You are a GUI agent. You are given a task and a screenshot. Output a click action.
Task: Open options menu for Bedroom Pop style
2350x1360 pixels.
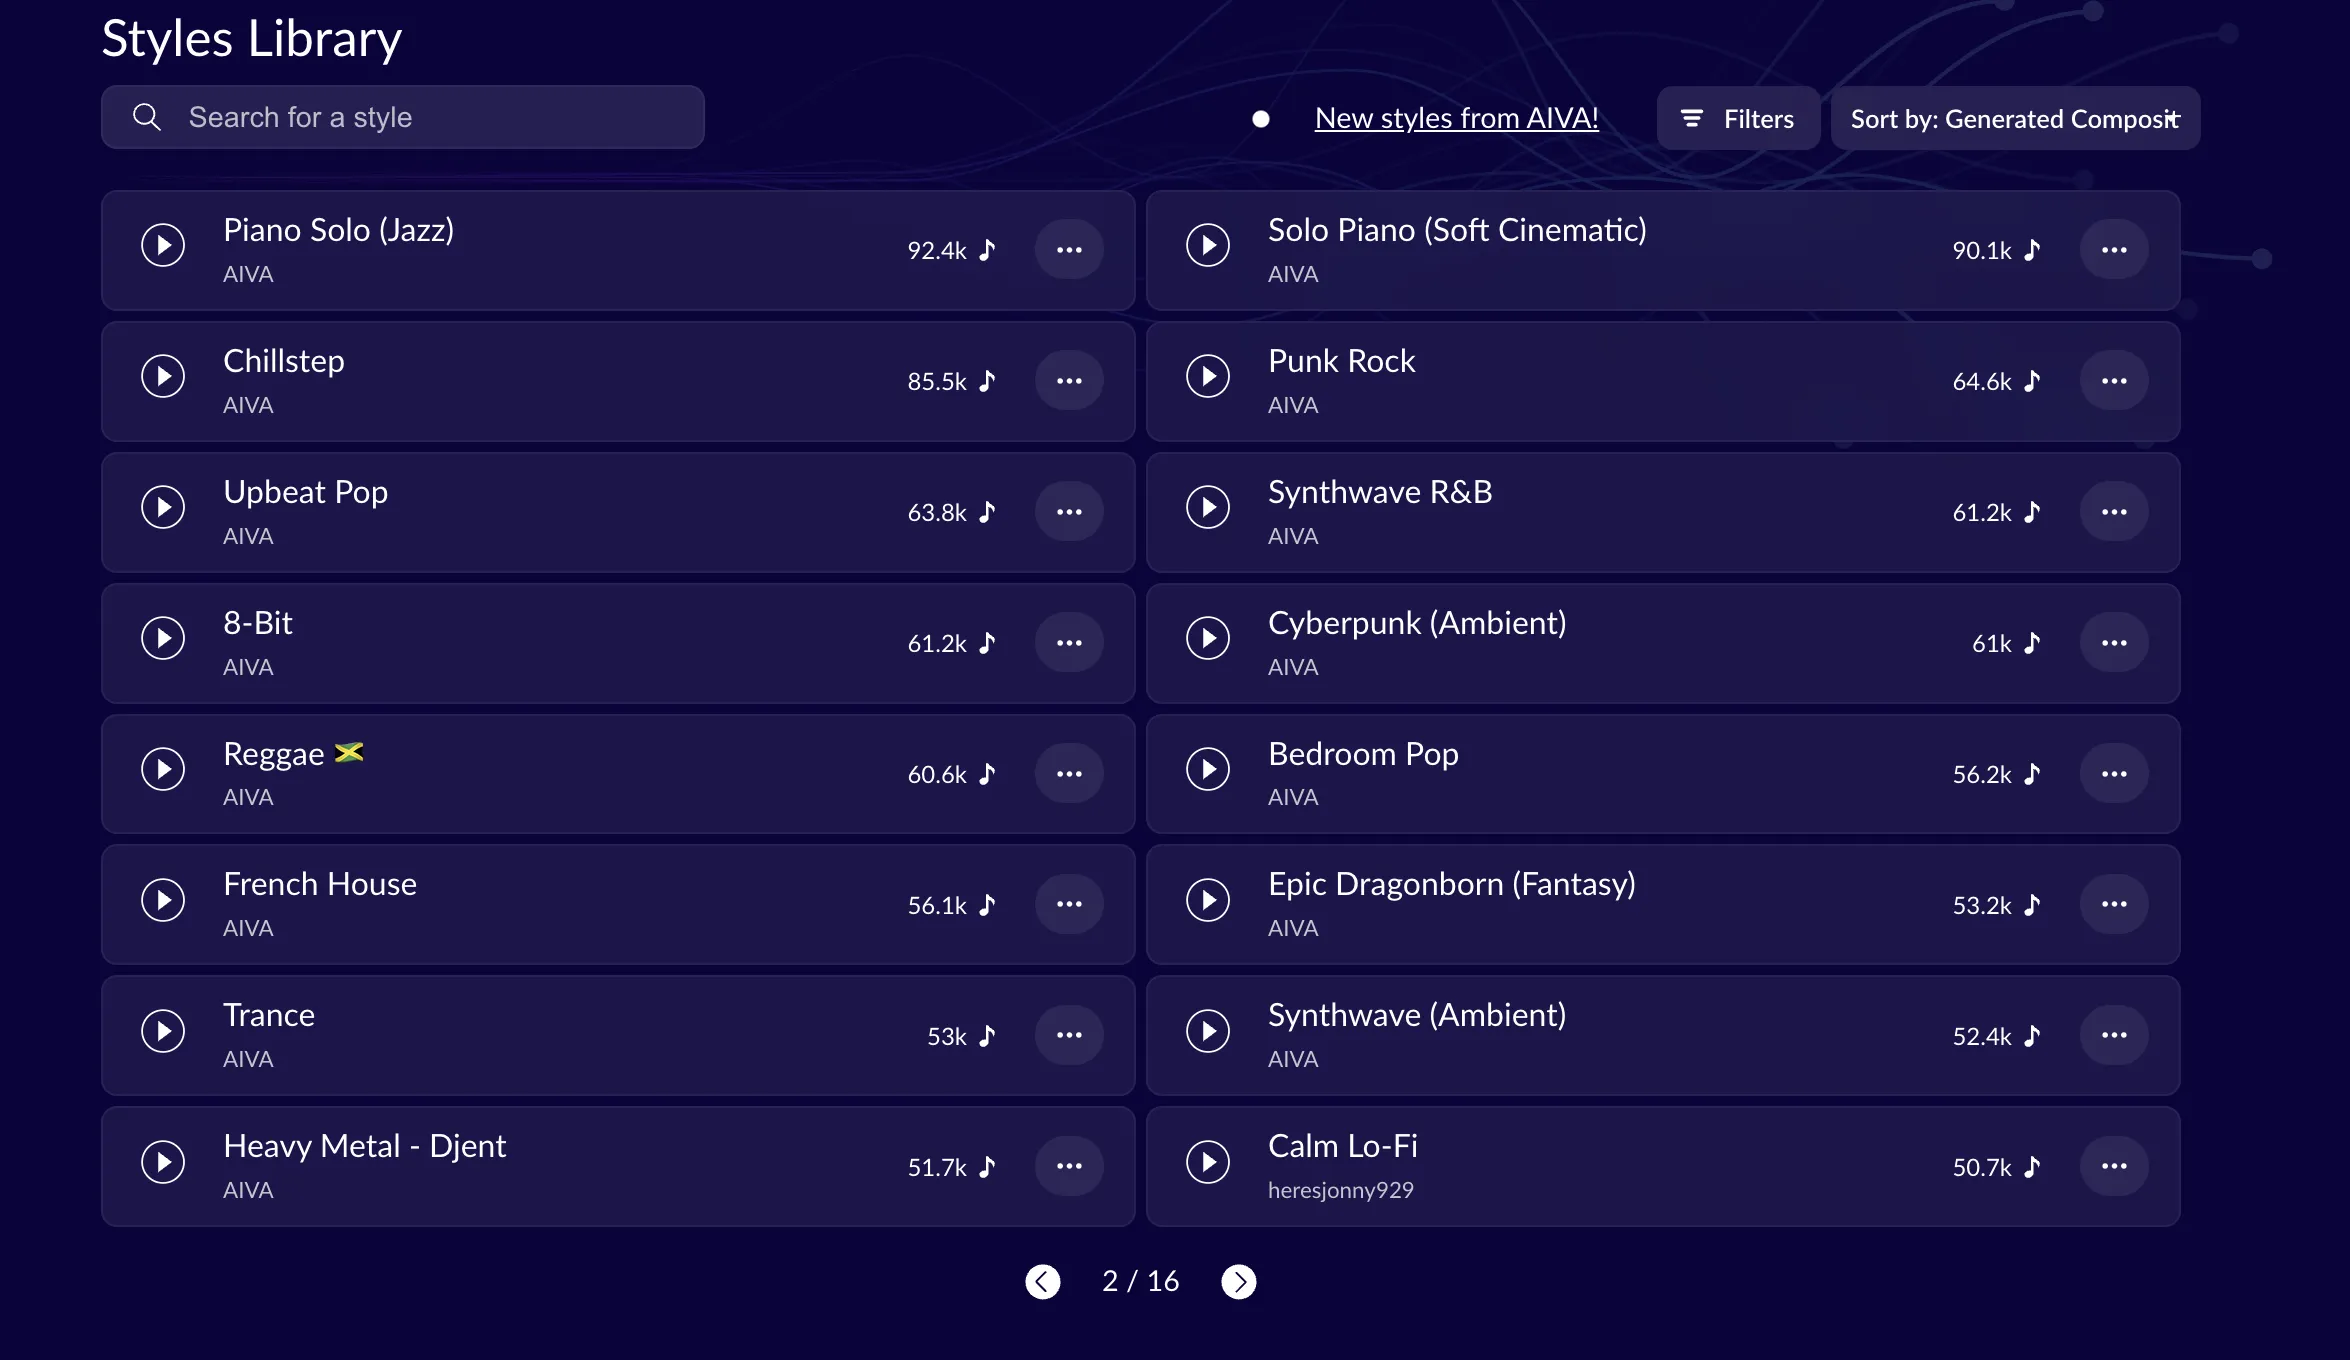2115,773
